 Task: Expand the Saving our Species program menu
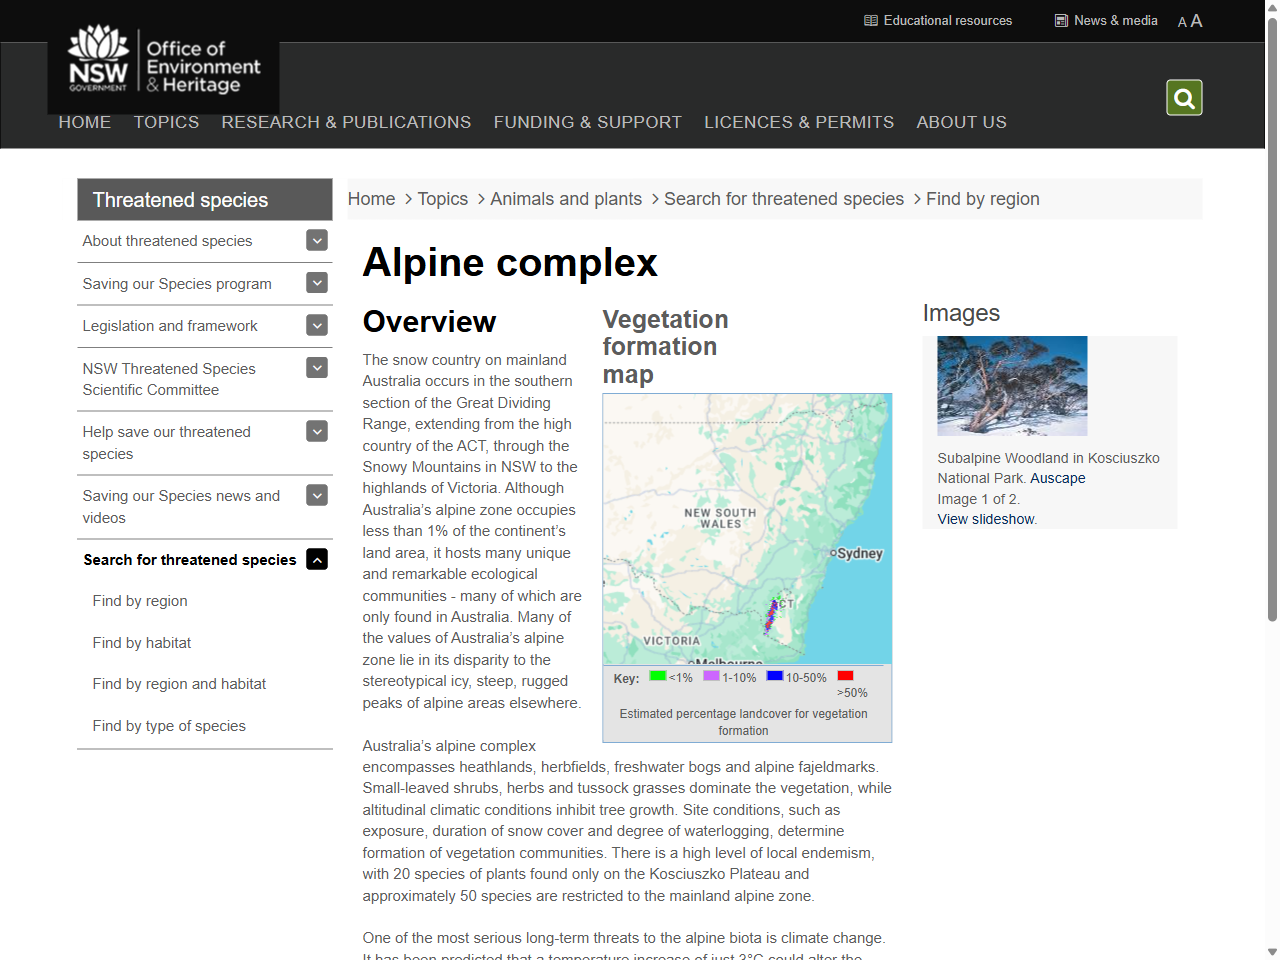click(316, 283)
